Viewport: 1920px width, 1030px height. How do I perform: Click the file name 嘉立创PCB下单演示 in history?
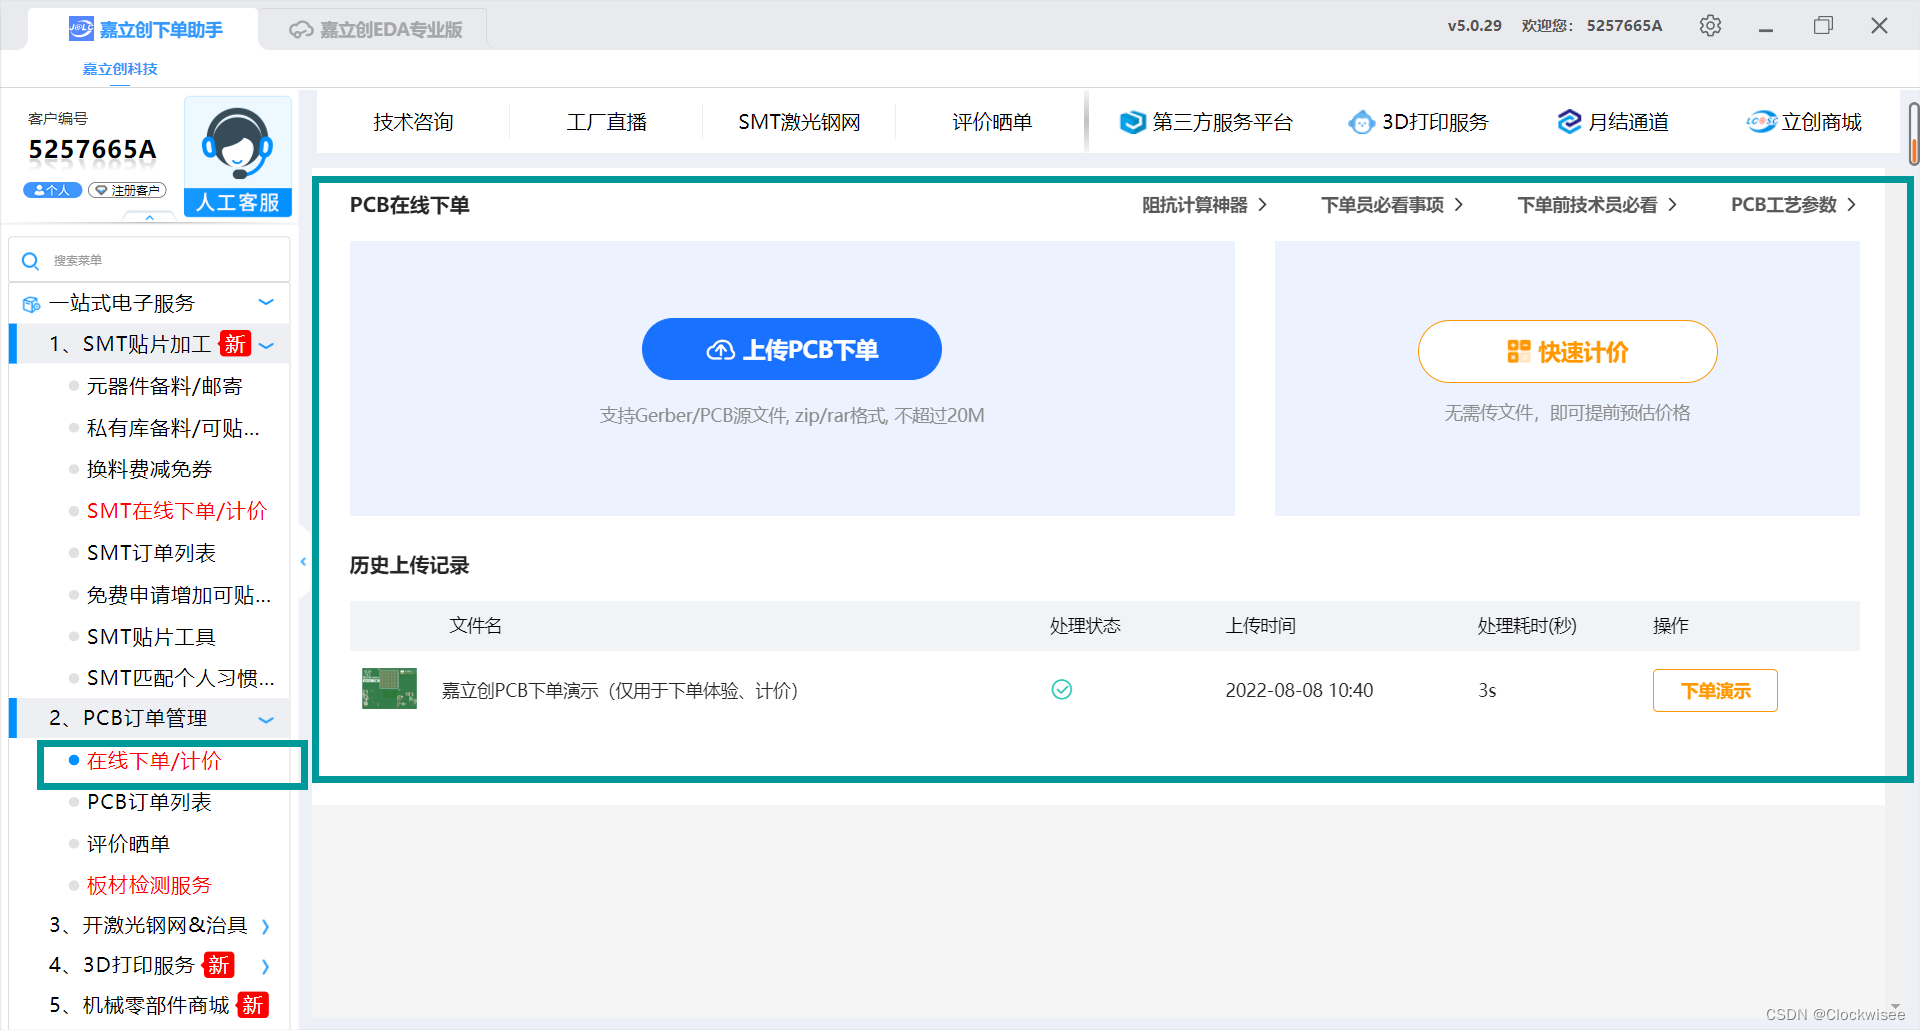pyautogui.click(x=620, y=690)
